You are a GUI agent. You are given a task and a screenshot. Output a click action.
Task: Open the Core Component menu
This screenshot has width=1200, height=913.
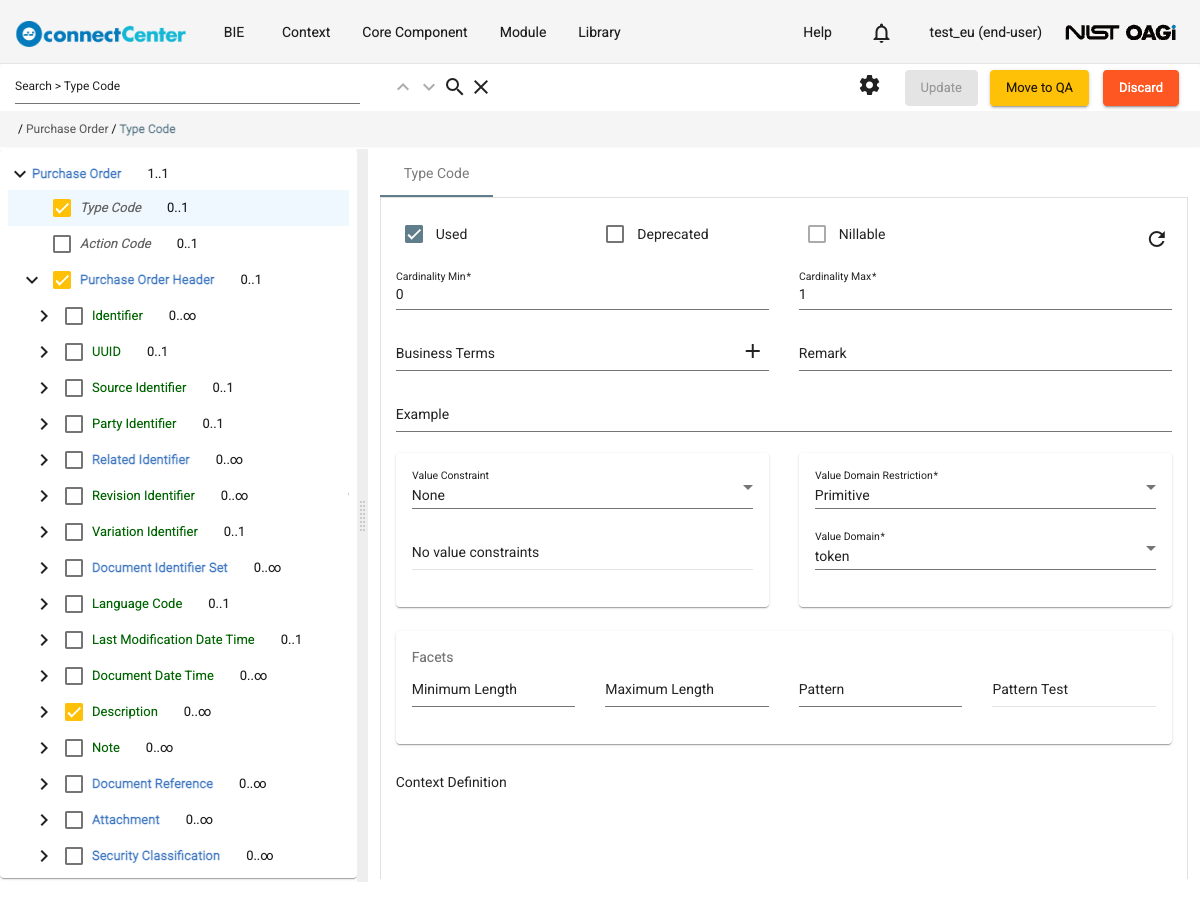pyautogui.click(x=415, y=32)
